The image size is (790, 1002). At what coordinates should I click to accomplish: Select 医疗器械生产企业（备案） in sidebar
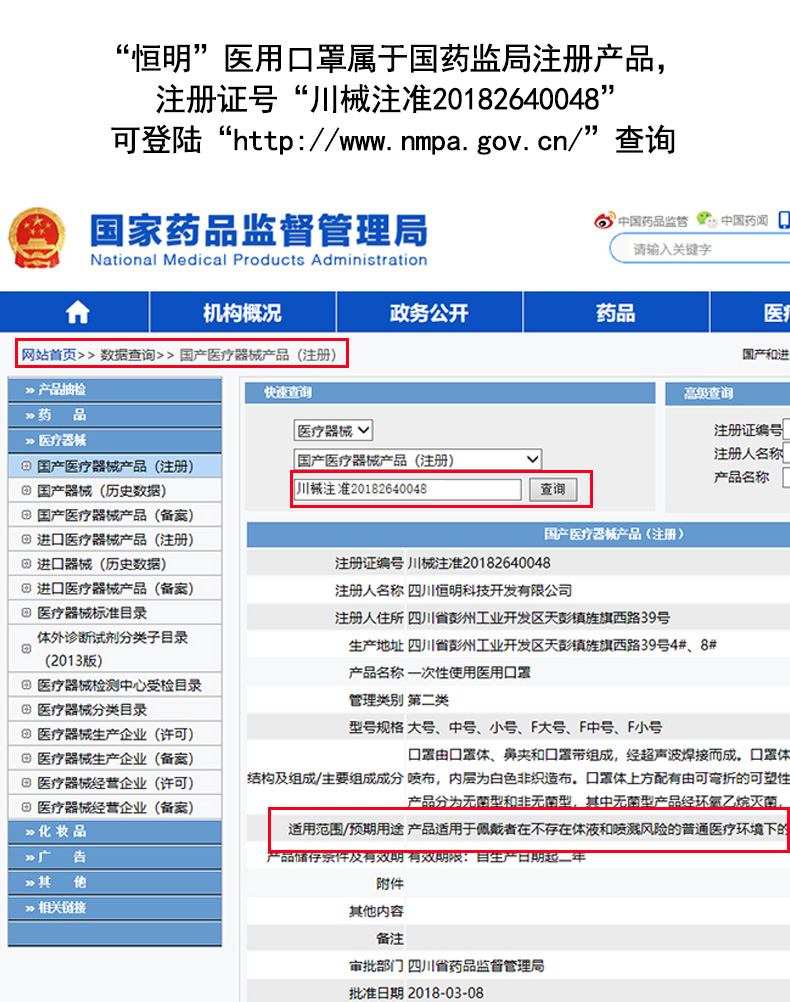[115, 759]
